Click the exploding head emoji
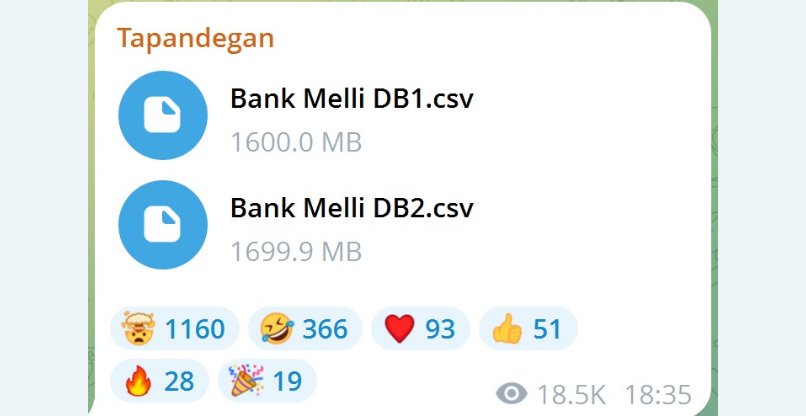Image resolution: width=806 pixels, height=416 pixels. tap(138, 328)
